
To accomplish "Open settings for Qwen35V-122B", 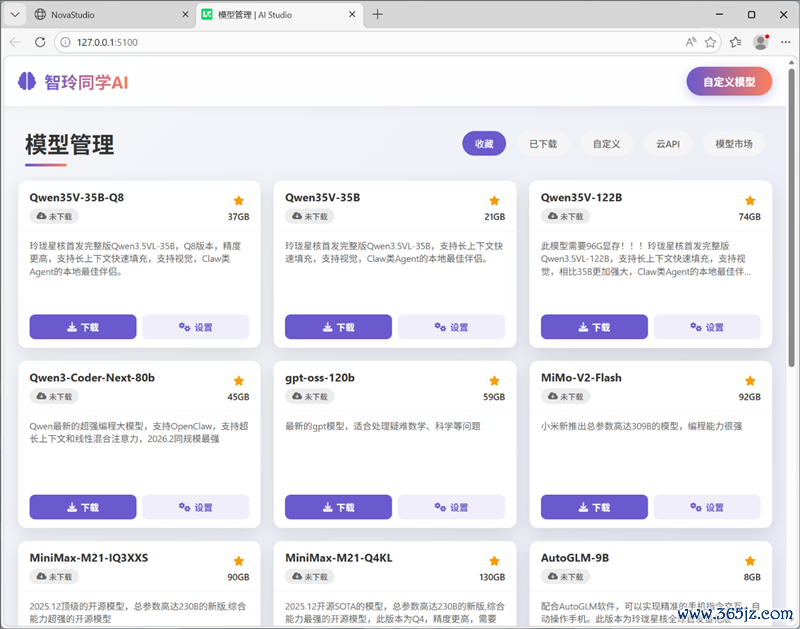I will pyautogui.click(x=707, y=327).
